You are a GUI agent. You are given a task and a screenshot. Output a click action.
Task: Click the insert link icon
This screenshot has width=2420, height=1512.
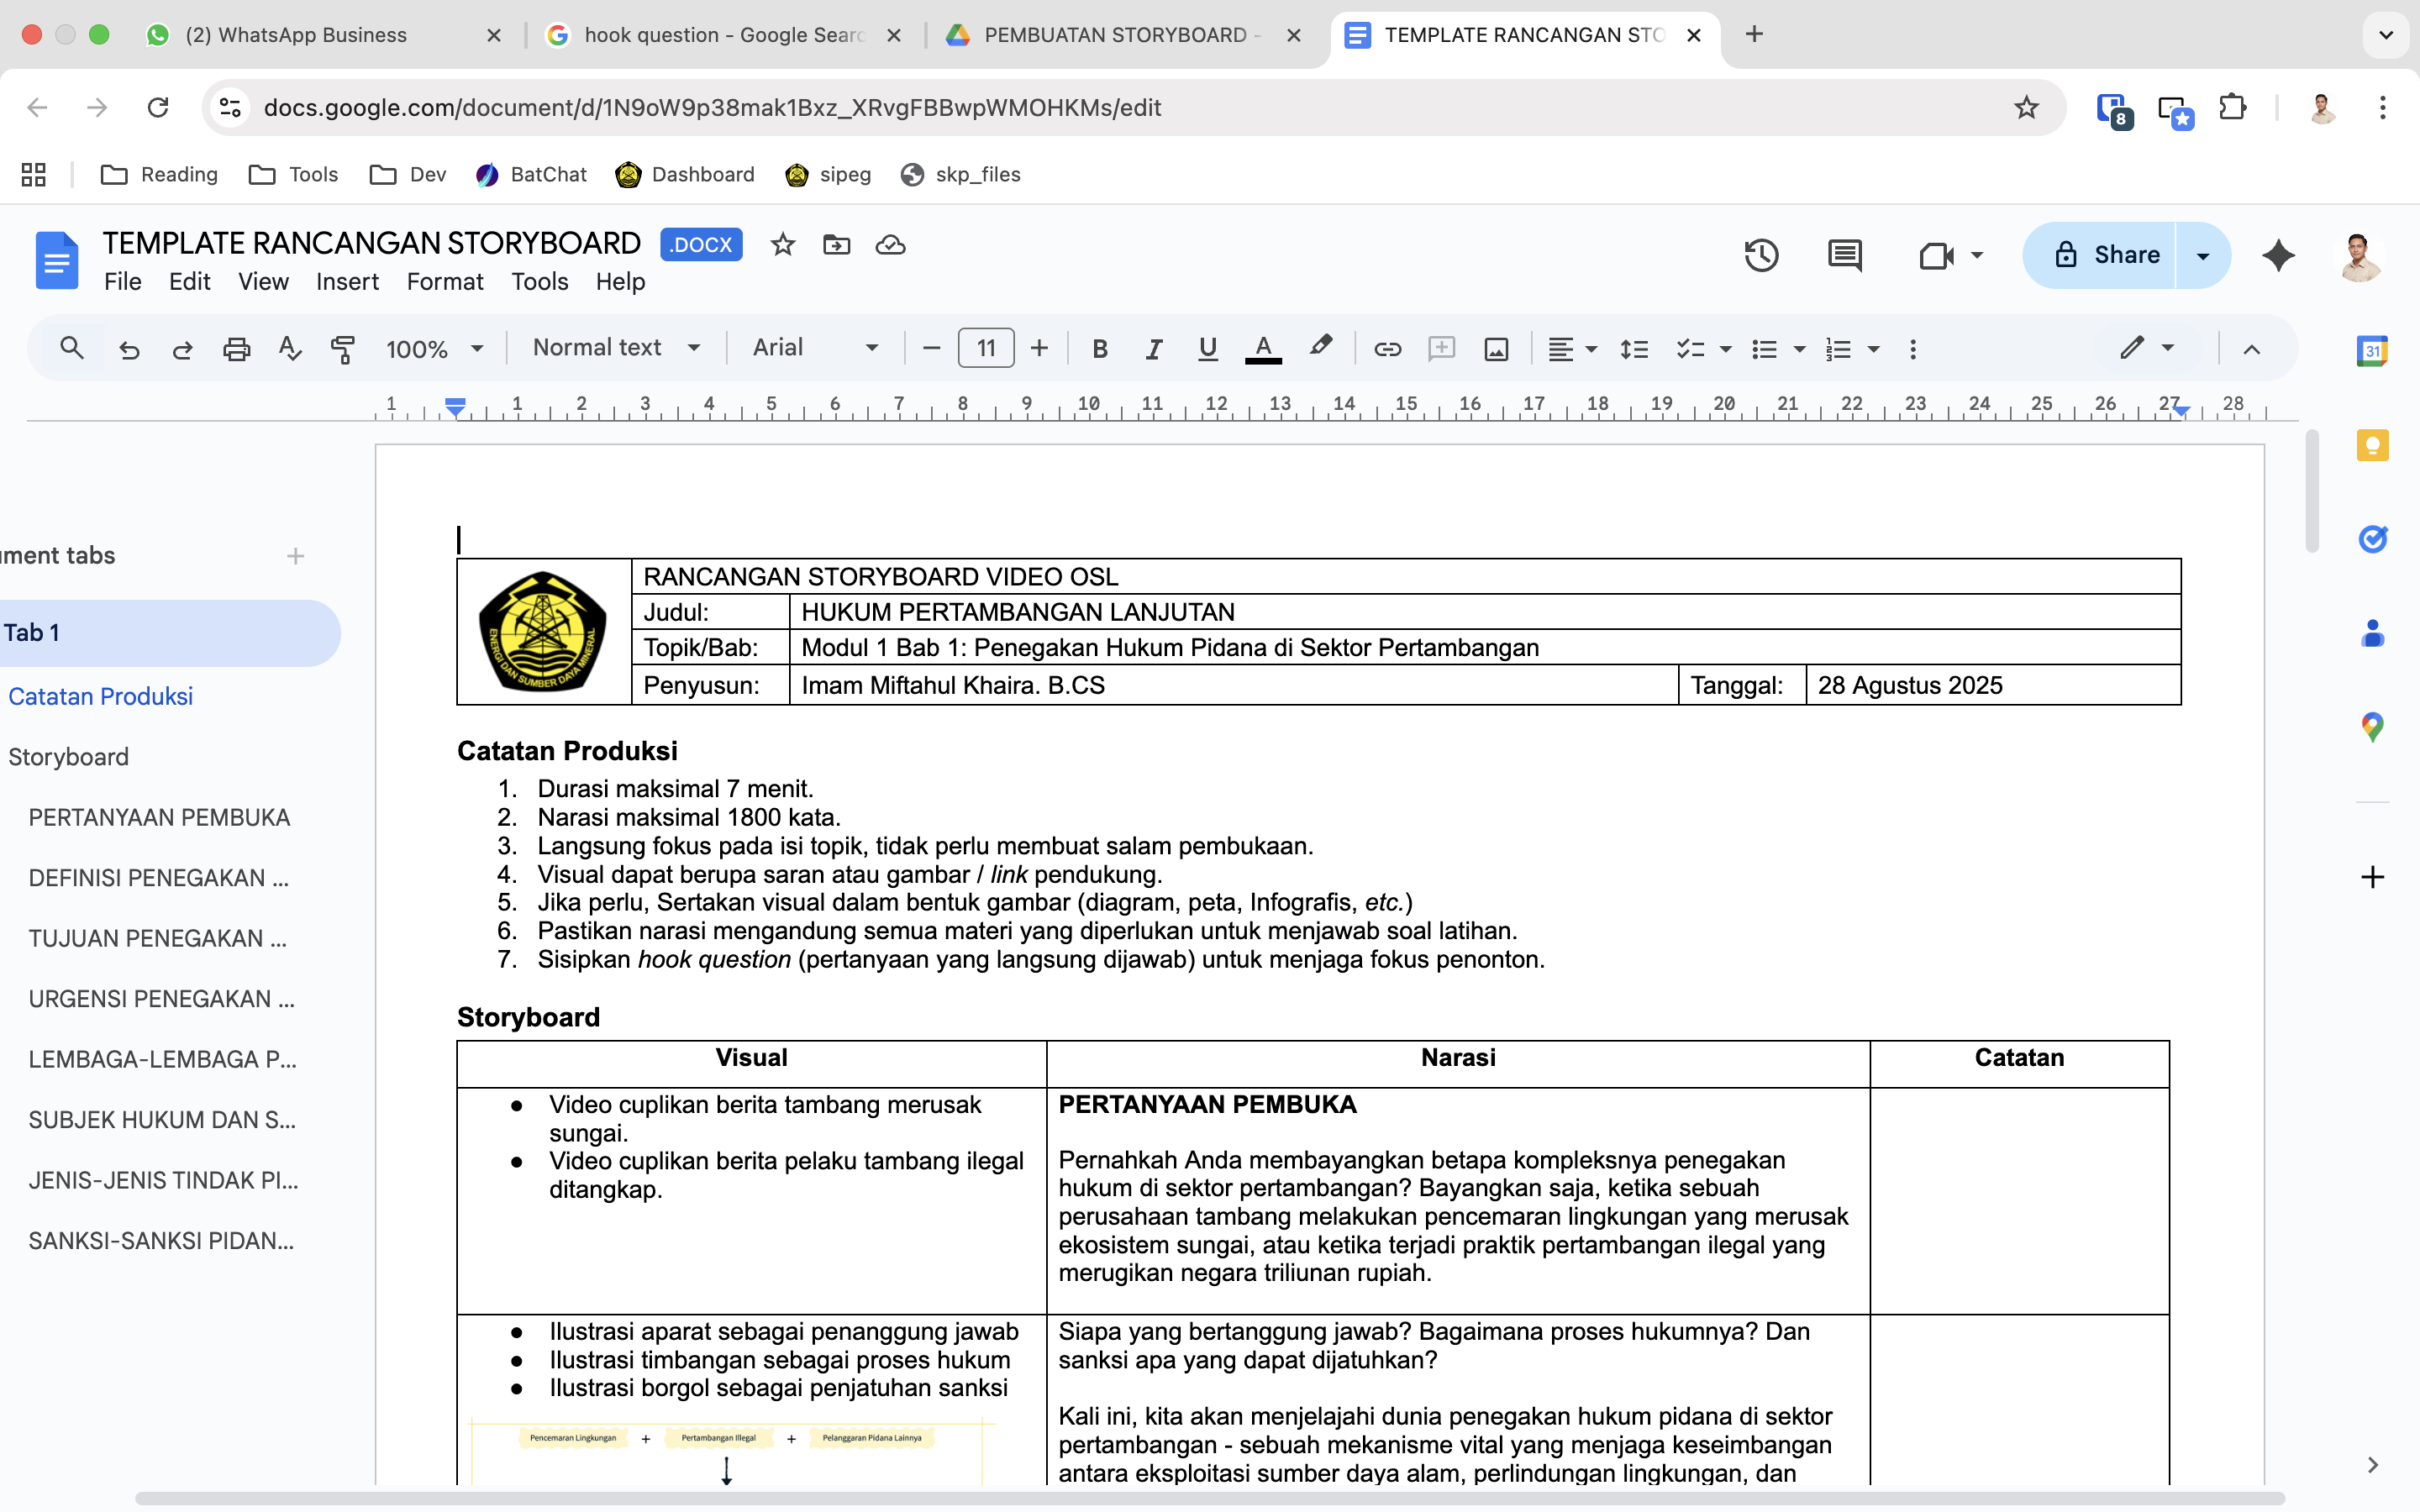click(x=1387, y=349)
